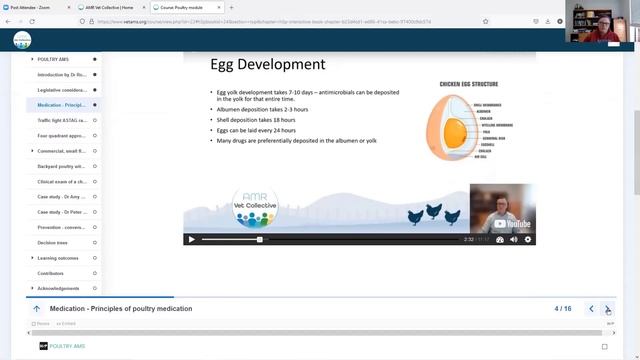Open Contributors chapter
Viewport: 640px width, 360px height.
pos(50,273)
